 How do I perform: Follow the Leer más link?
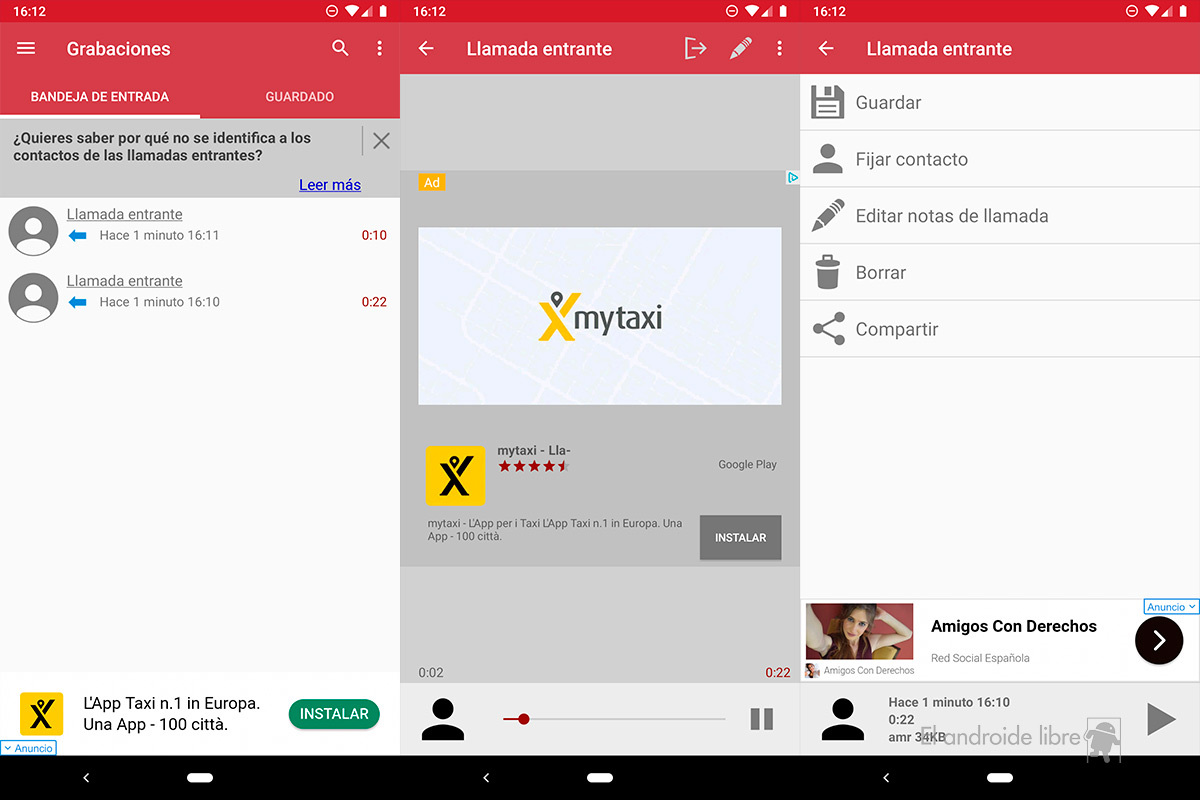click(x=330, y=185)
